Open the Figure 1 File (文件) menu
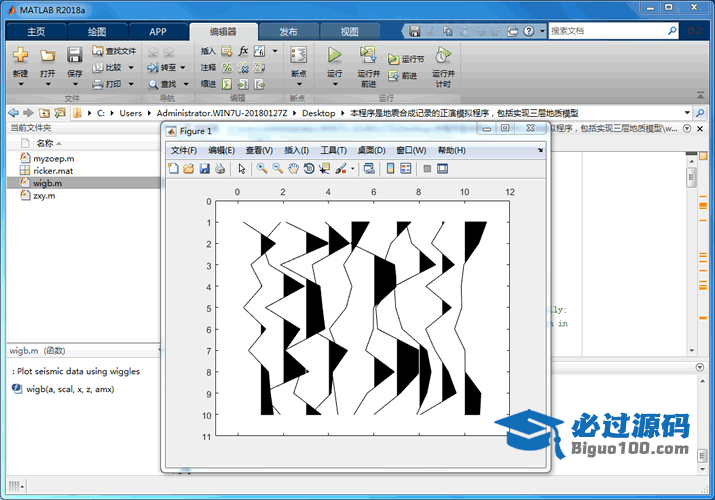The height and width of the screenshot is (500, 715). pos(184,150)
